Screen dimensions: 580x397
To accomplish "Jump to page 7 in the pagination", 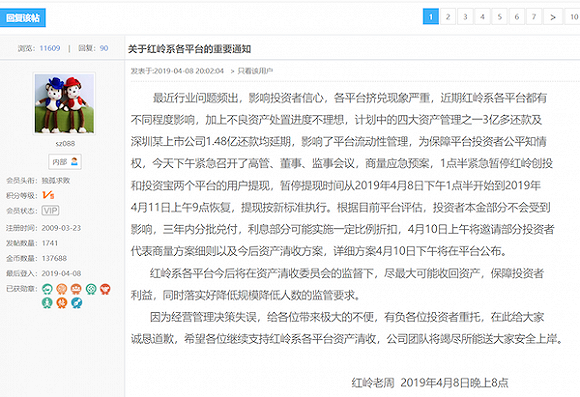I will pos(534,17).
